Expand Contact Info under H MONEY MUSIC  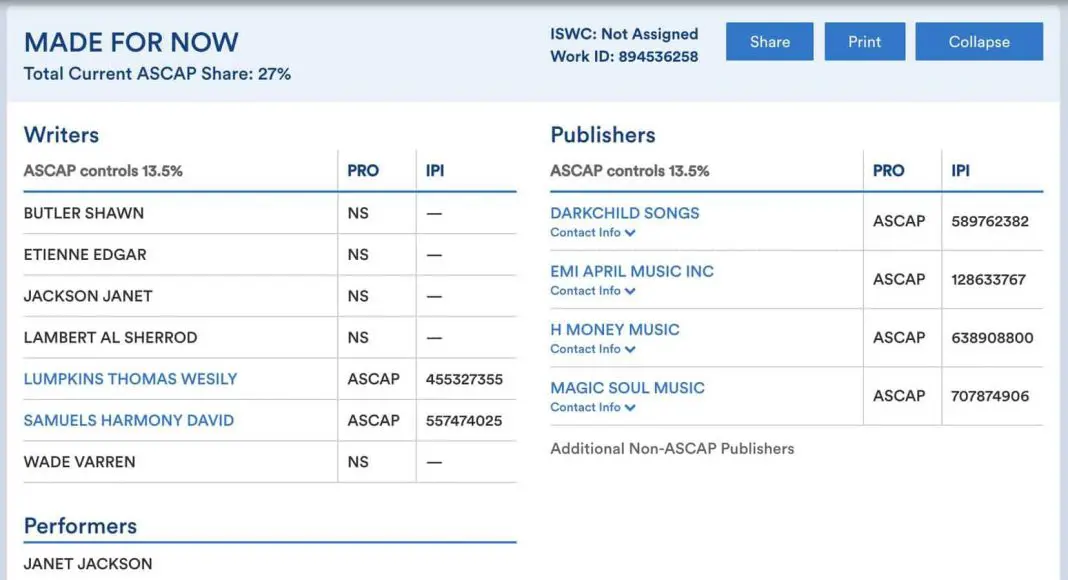coord(593,349)
